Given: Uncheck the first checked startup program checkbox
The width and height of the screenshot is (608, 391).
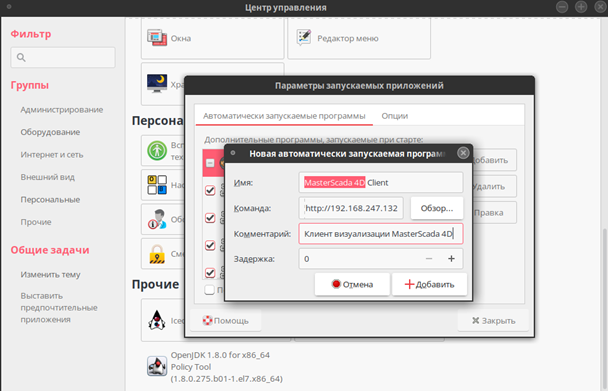Looking at the screenshot, I should 210,190.
